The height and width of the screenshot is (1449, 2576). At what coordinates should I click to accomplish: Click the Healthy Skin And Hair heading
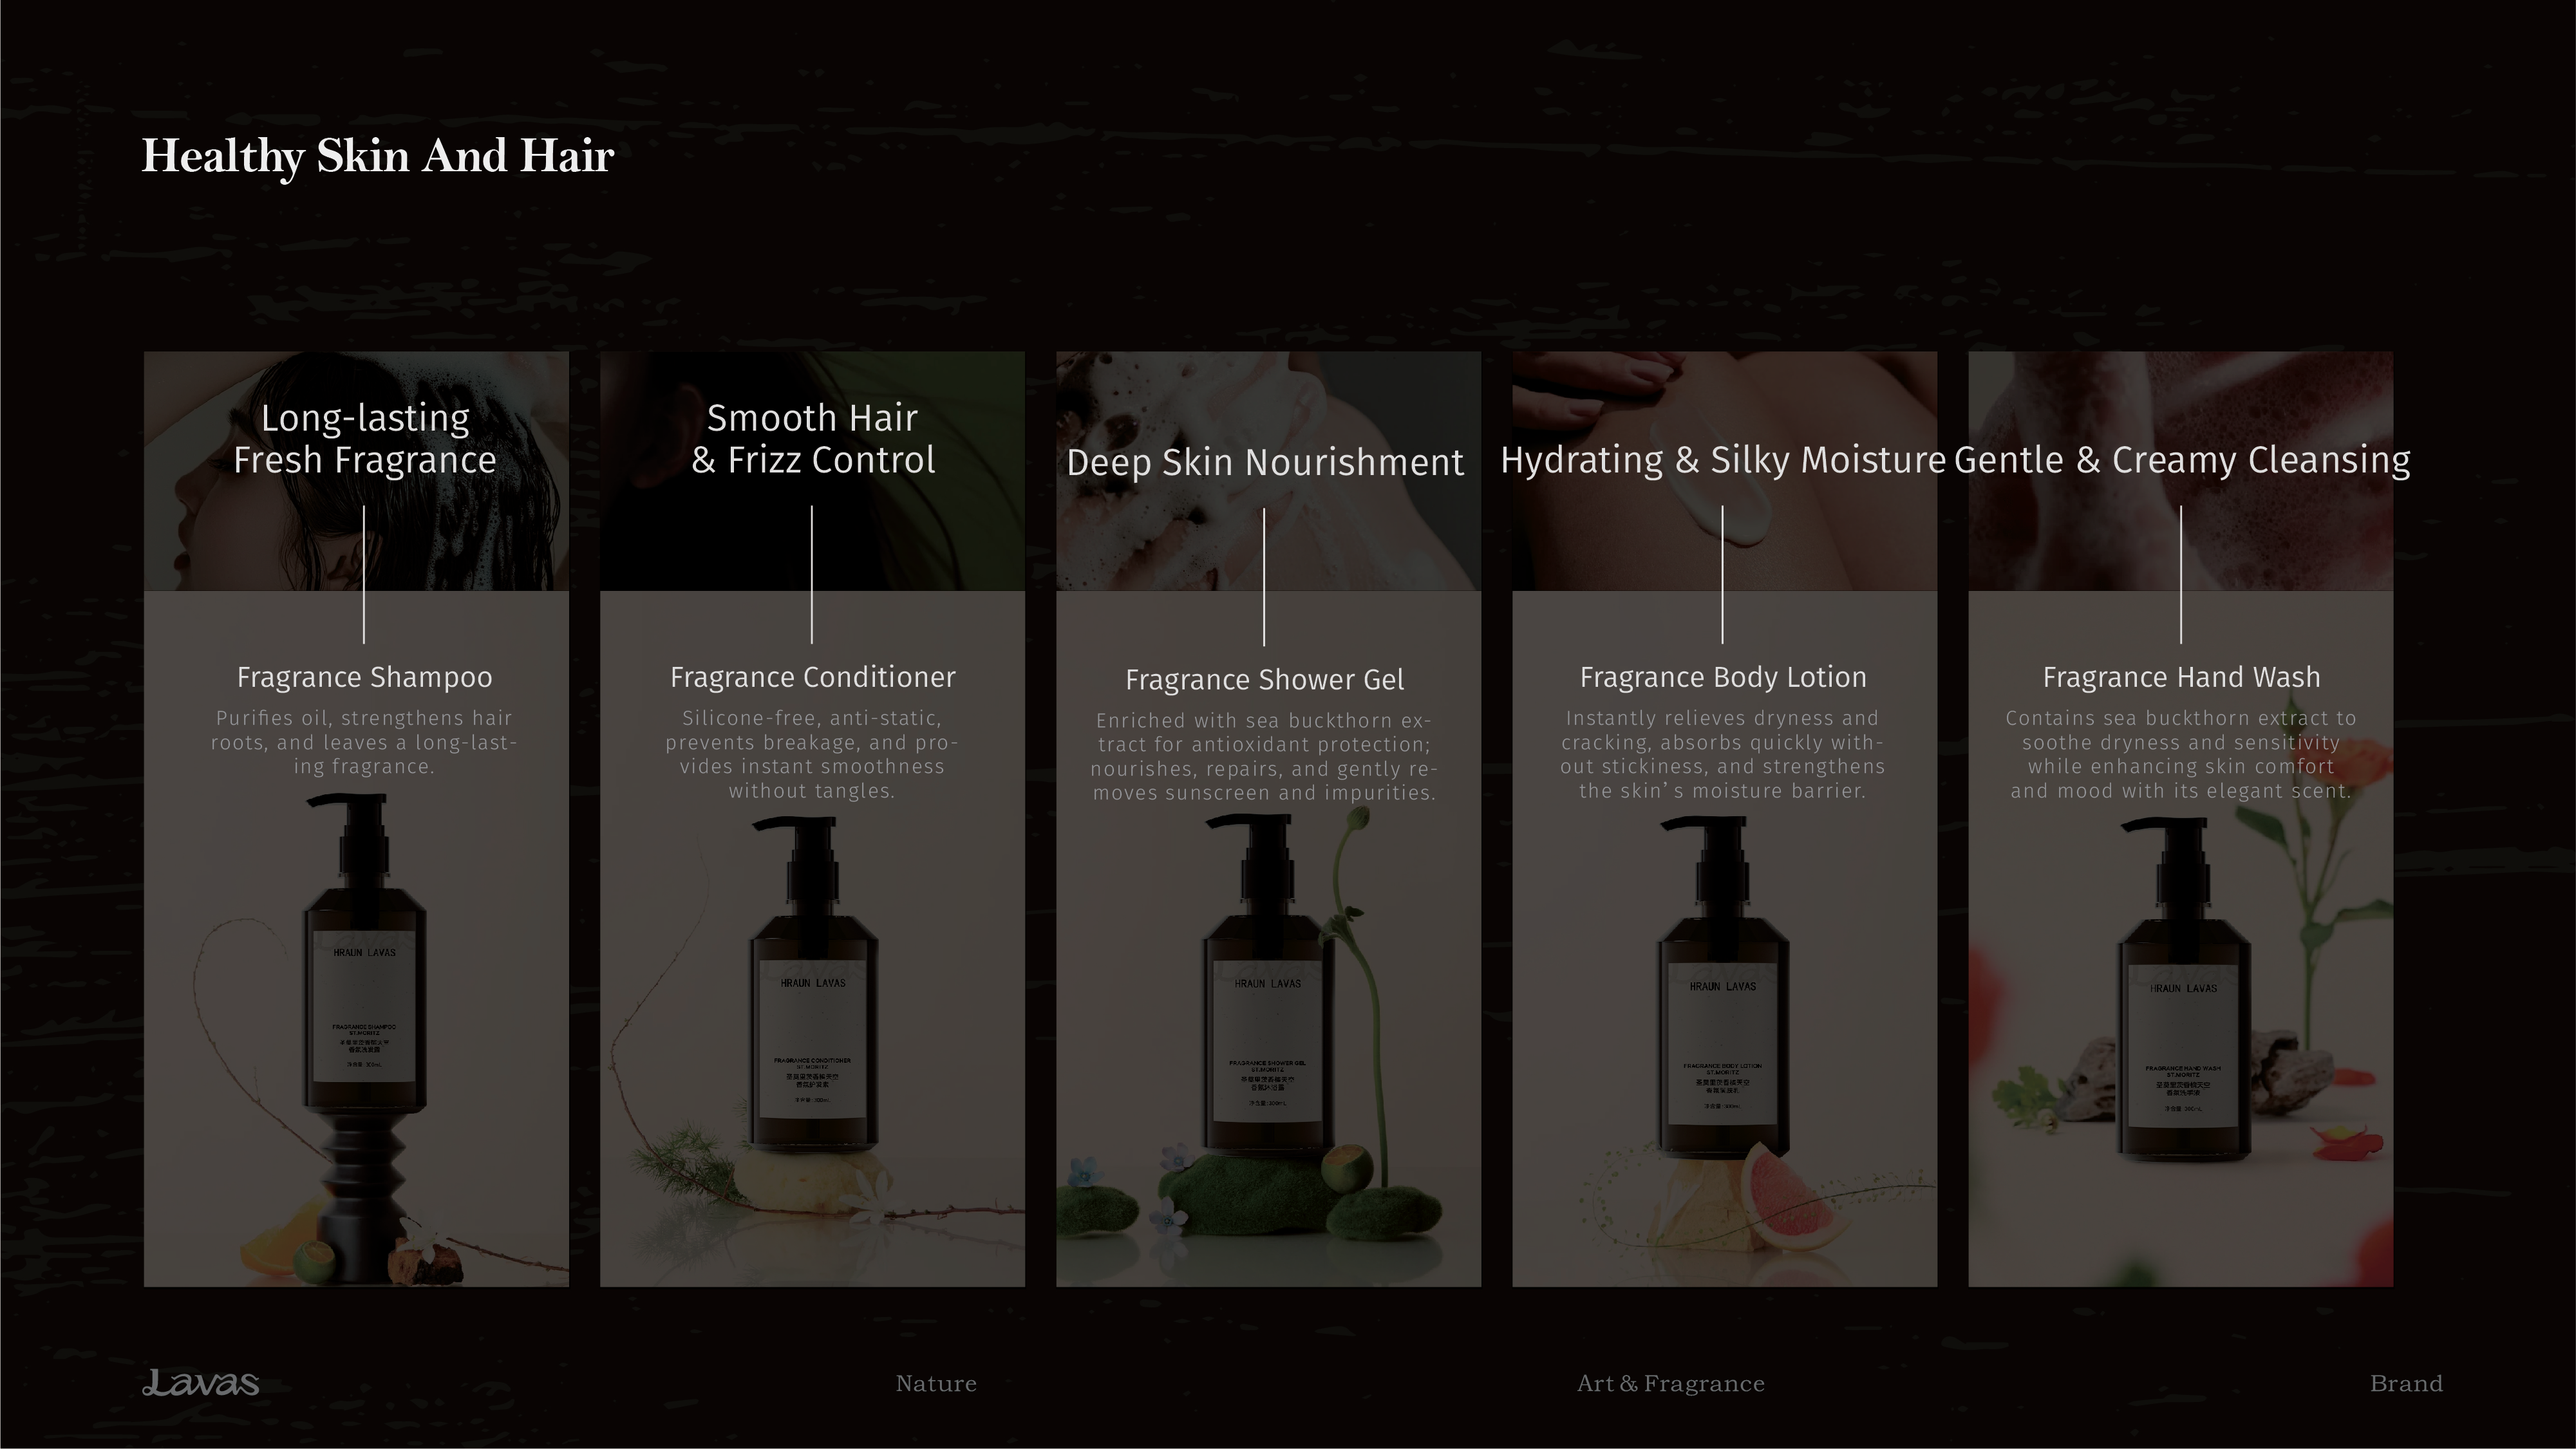pyautogui.click(x=378, y=157)
